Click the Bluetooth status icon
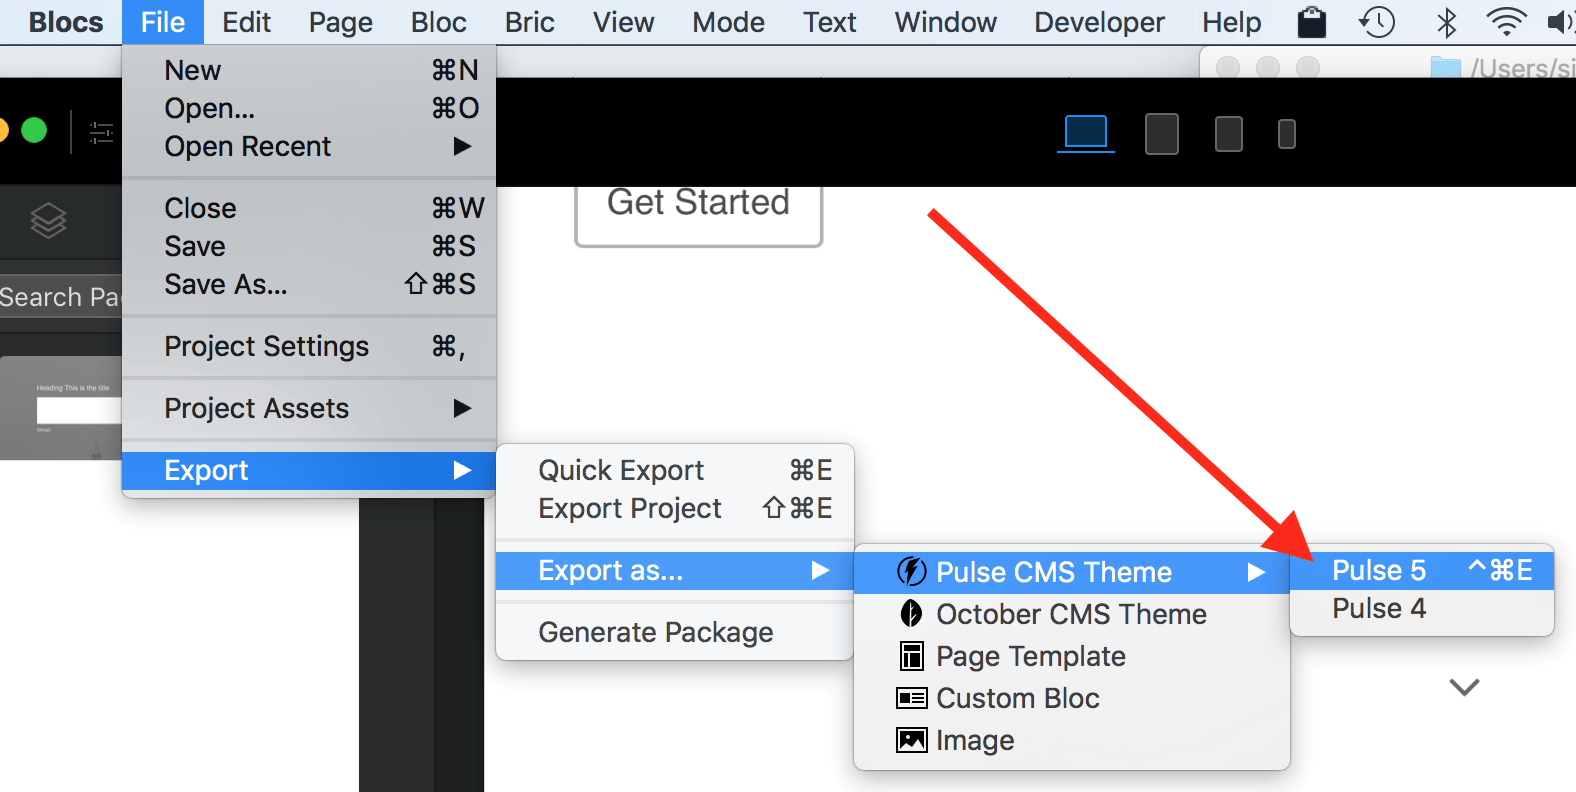The image size is (1576, 792). 1446,22
